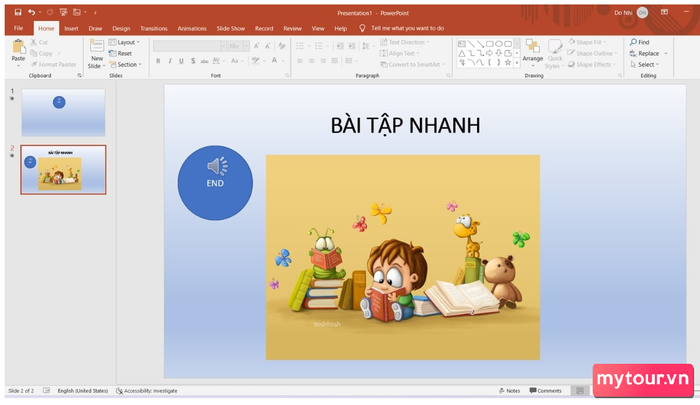Pick the right arrow shape
Image resolution: width=700 pixels, height=405 pixels.
[x=490, y=53]
